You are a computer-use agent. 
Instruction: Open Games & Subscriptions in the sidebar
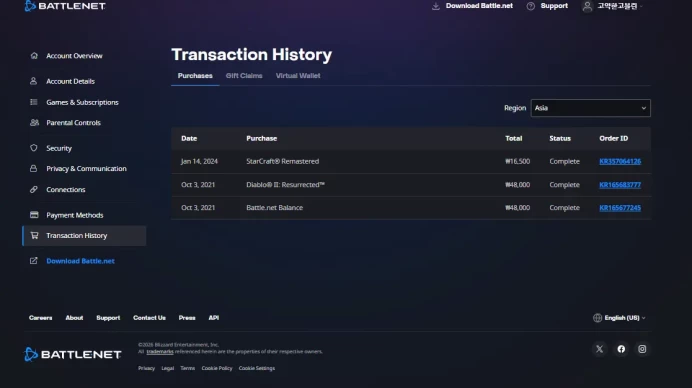82,102
